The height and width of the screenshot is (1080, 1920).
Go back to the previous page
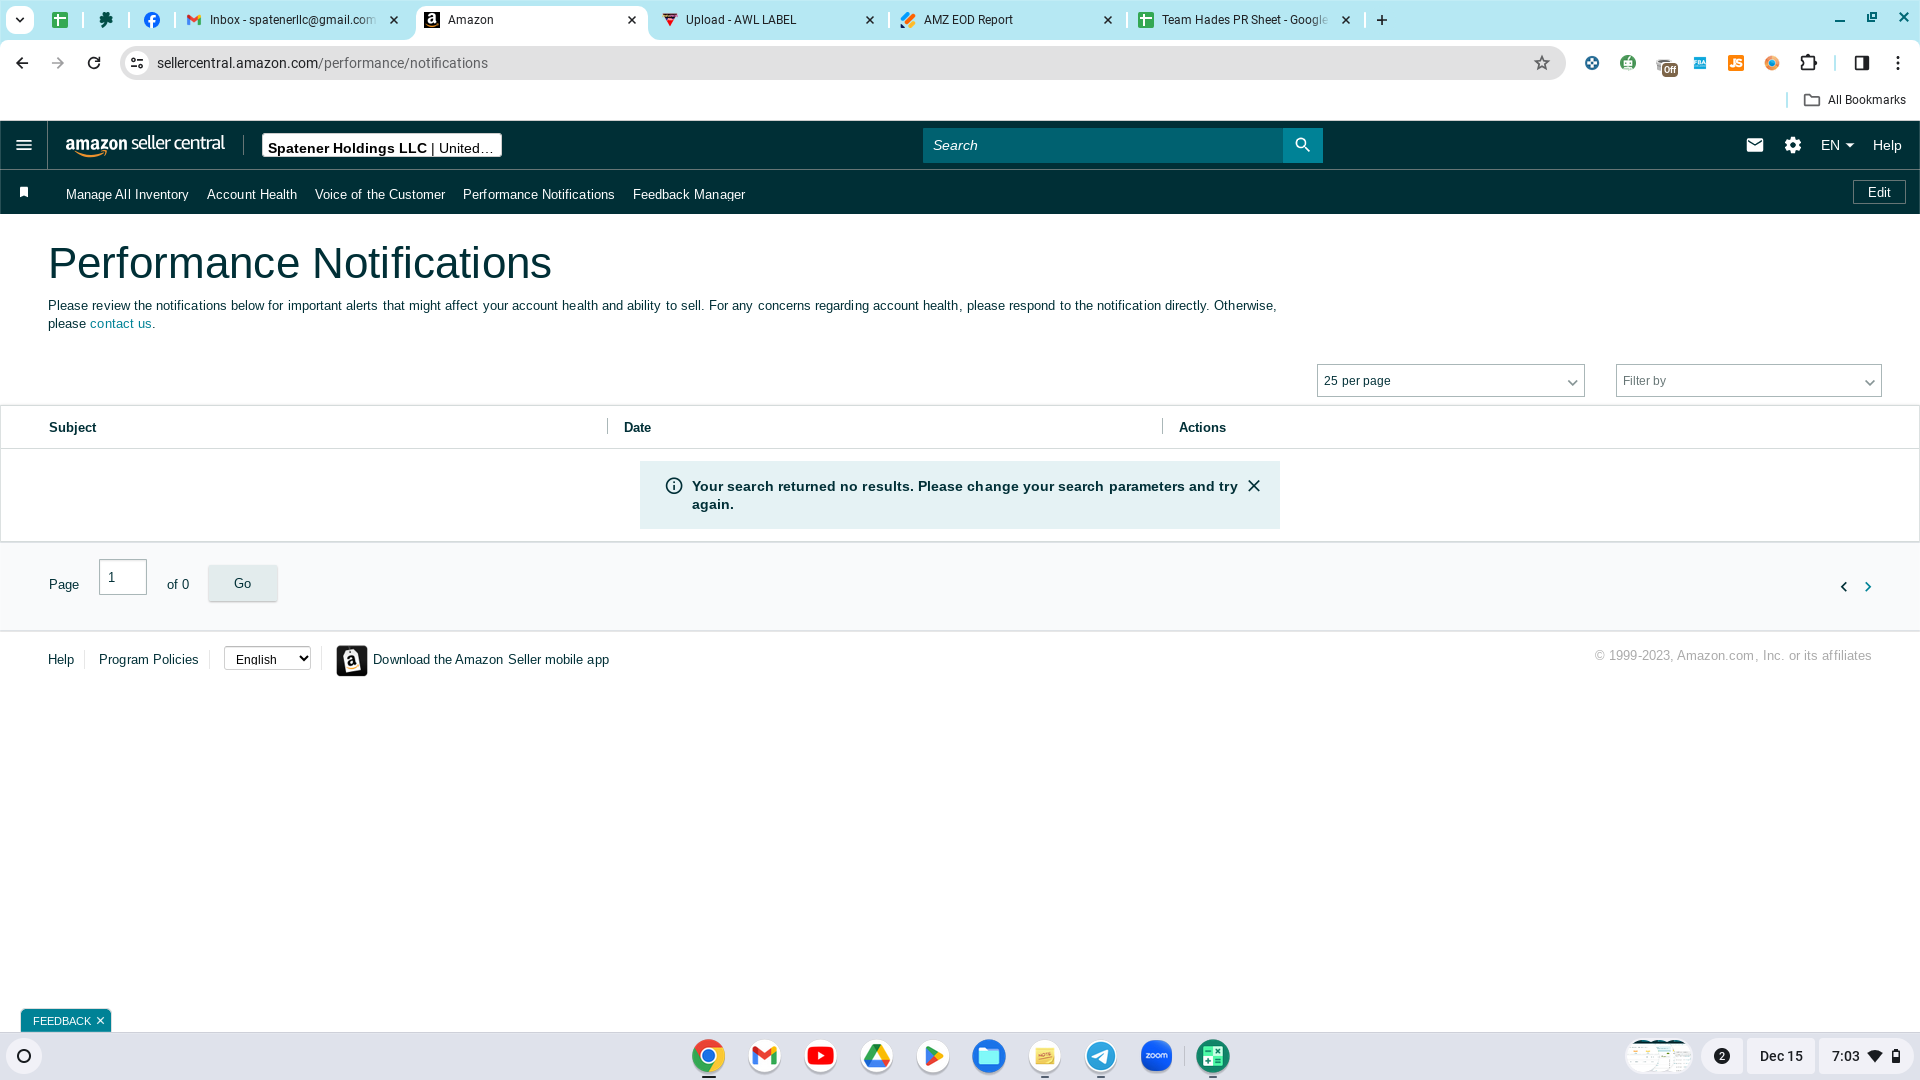22,63
